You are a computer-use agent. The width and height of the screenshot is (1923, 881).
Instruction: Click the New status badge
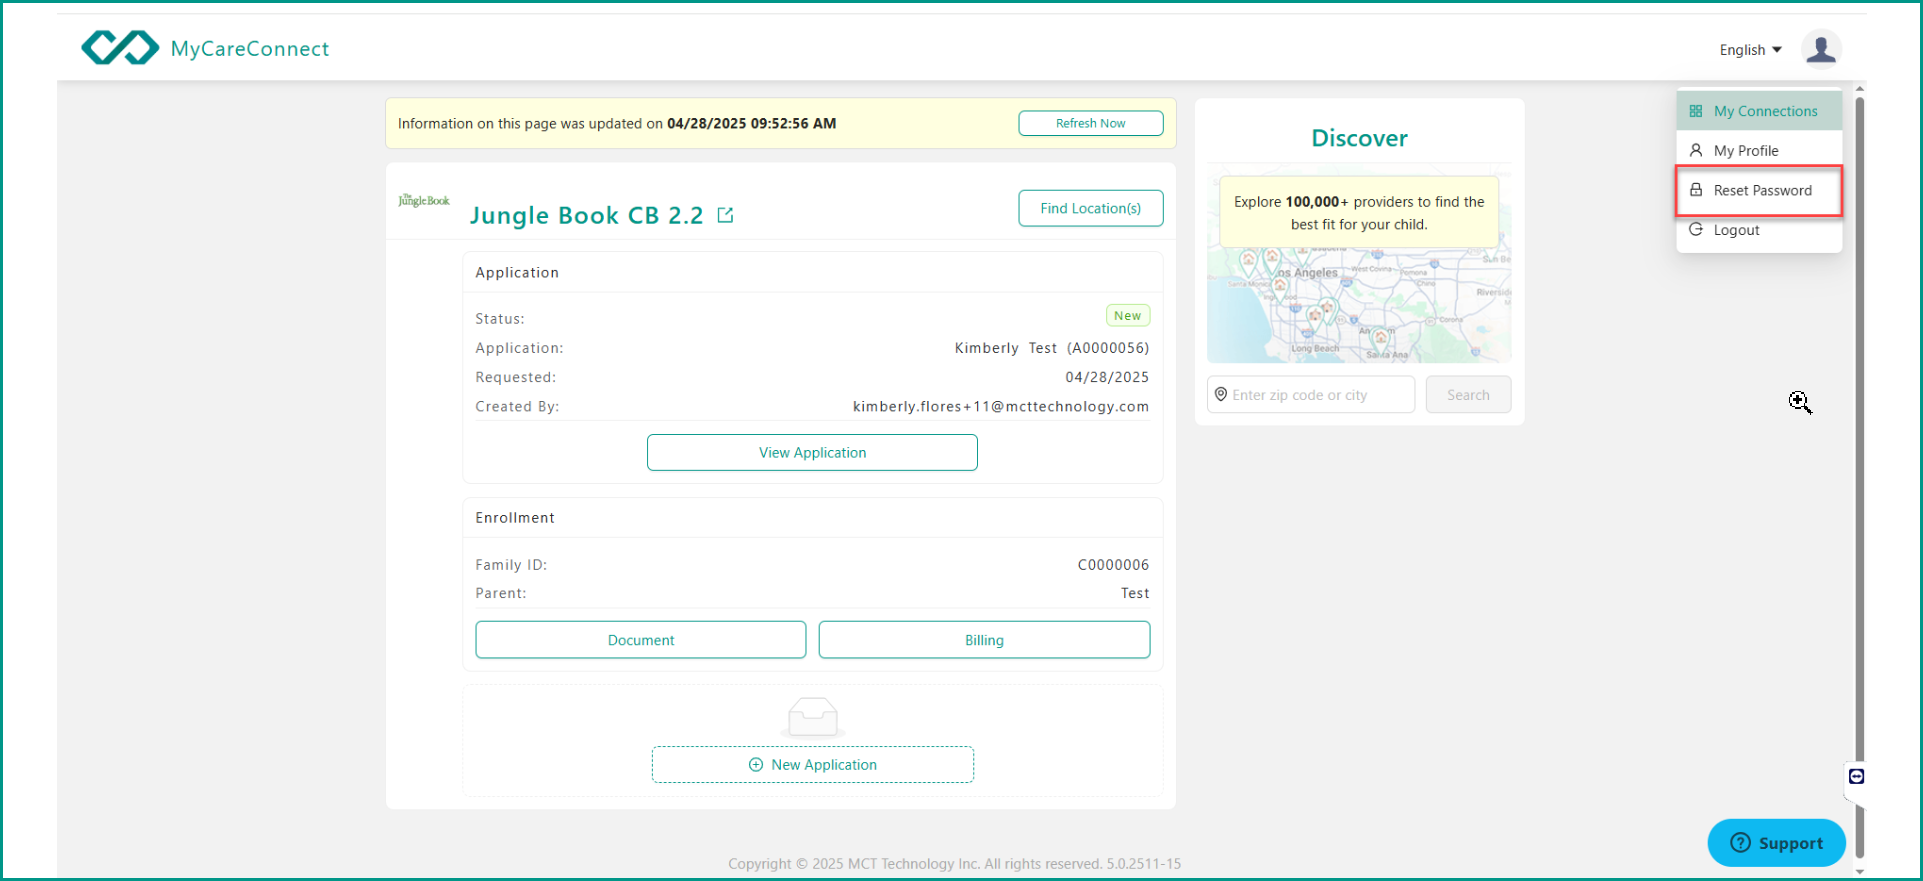point(1127,316)
